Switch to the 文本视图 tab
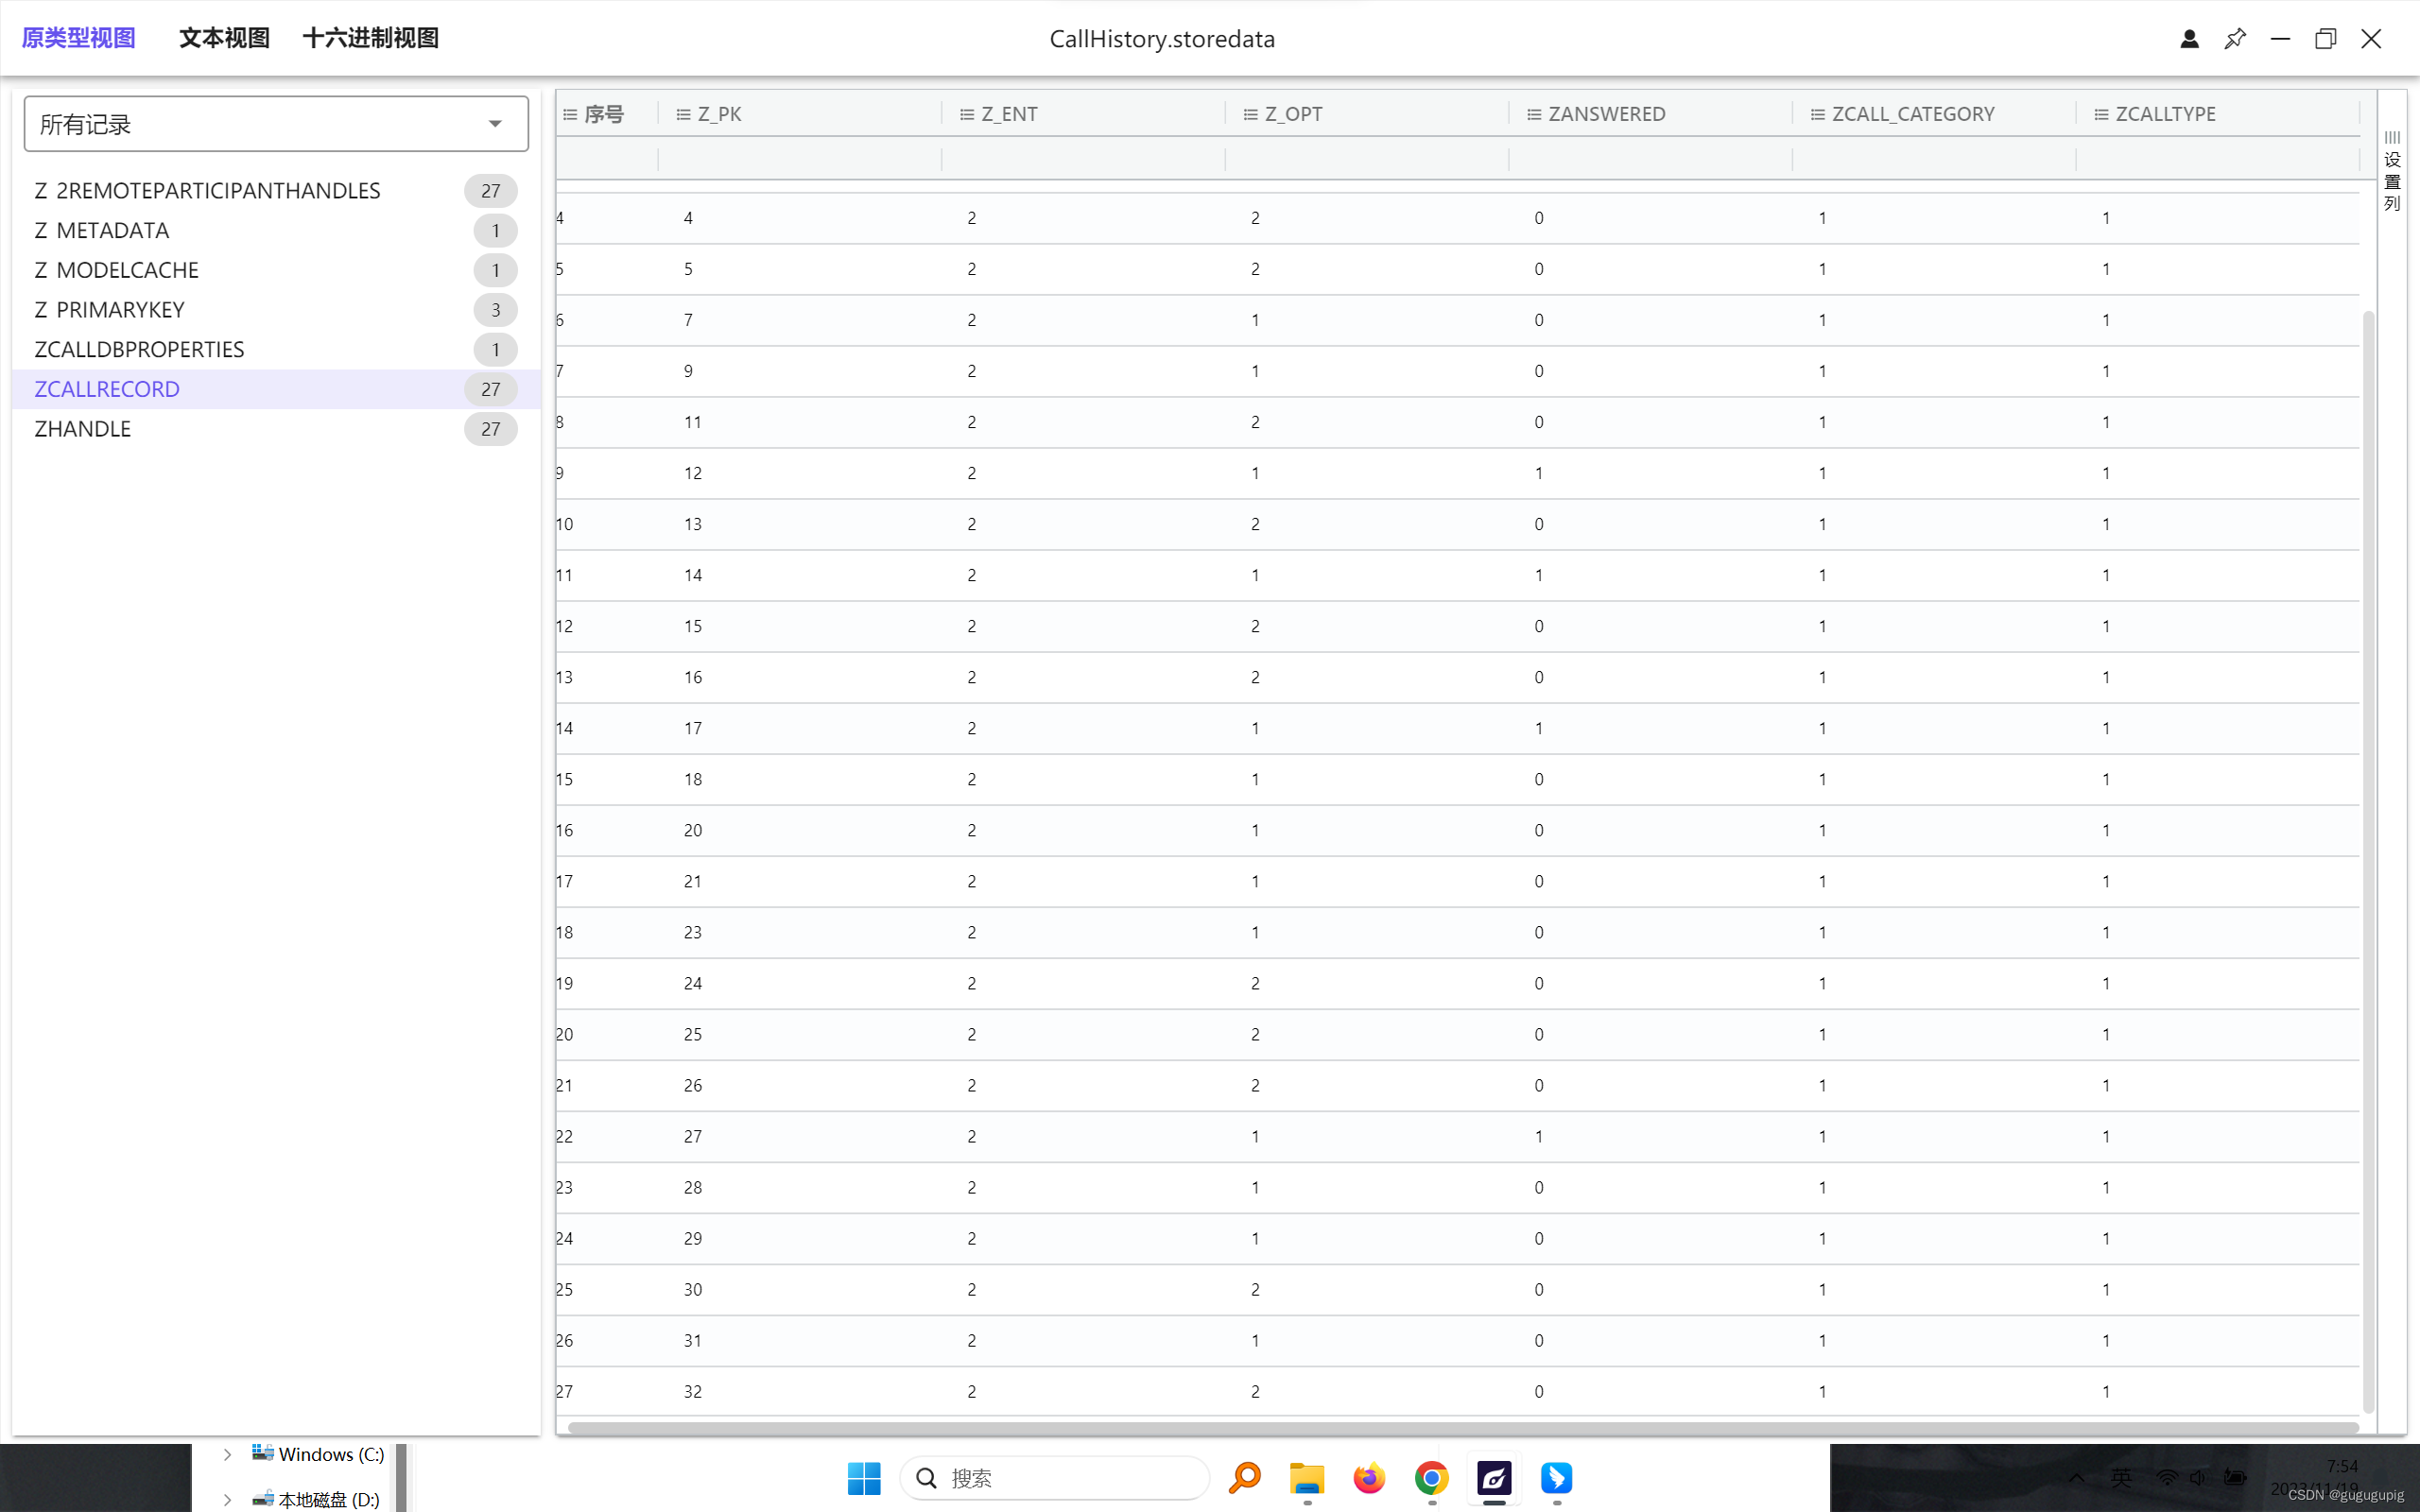This screenshot has height=1512, width=2420. click(224, 39)
